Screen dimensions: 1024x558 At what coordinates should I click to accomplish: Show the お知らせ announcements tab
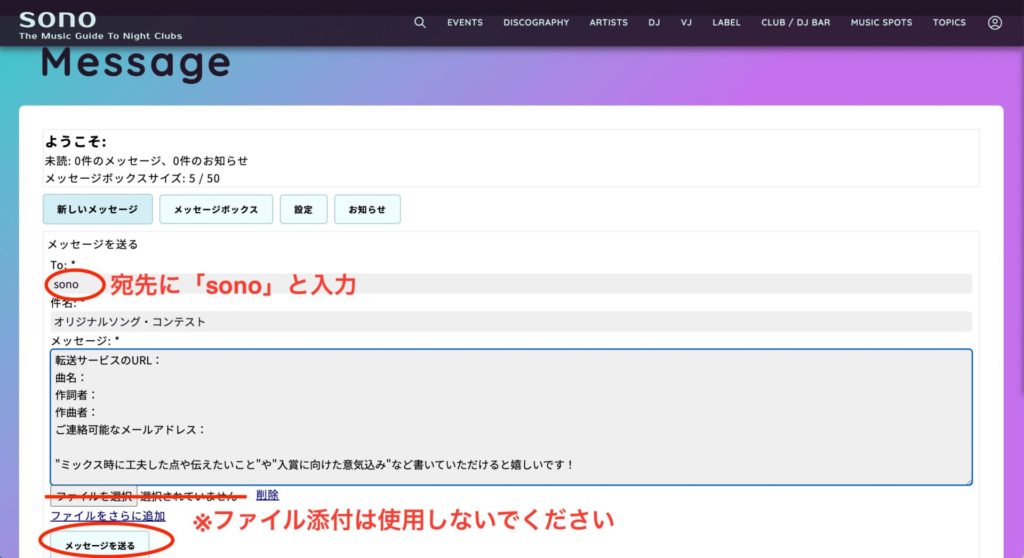(x=367, y=210)
